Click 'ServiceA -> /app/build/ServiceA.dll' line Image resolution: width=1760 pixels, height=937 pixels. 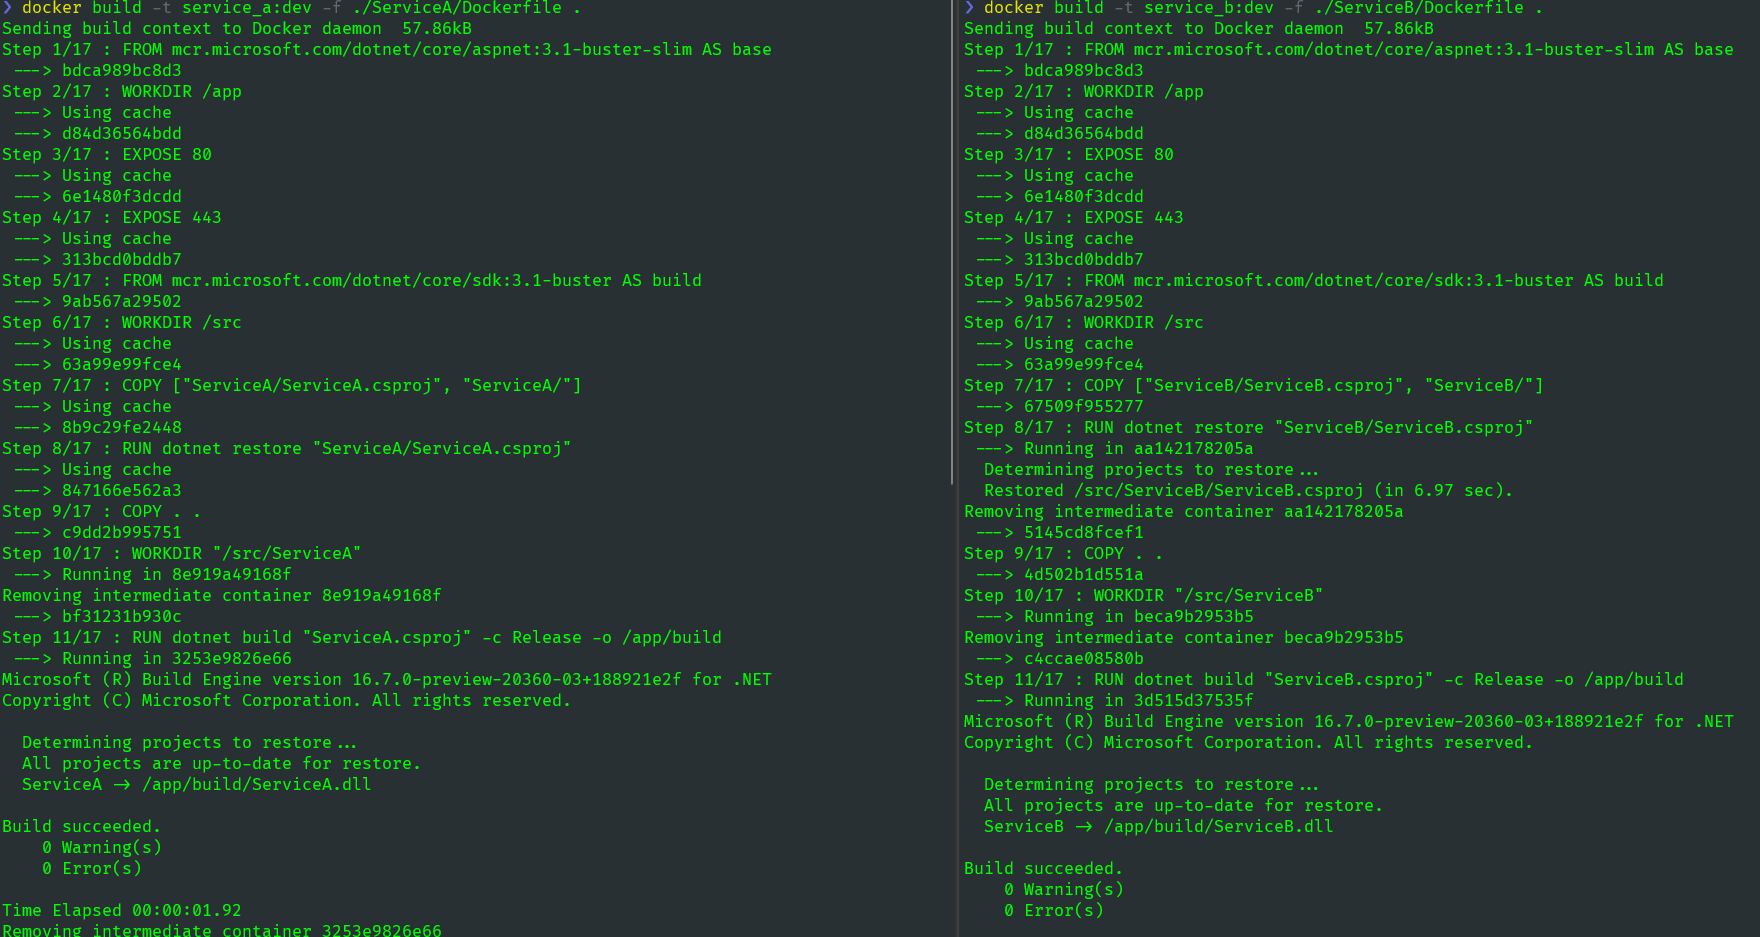pyautogui.click(x=197, y=785)
